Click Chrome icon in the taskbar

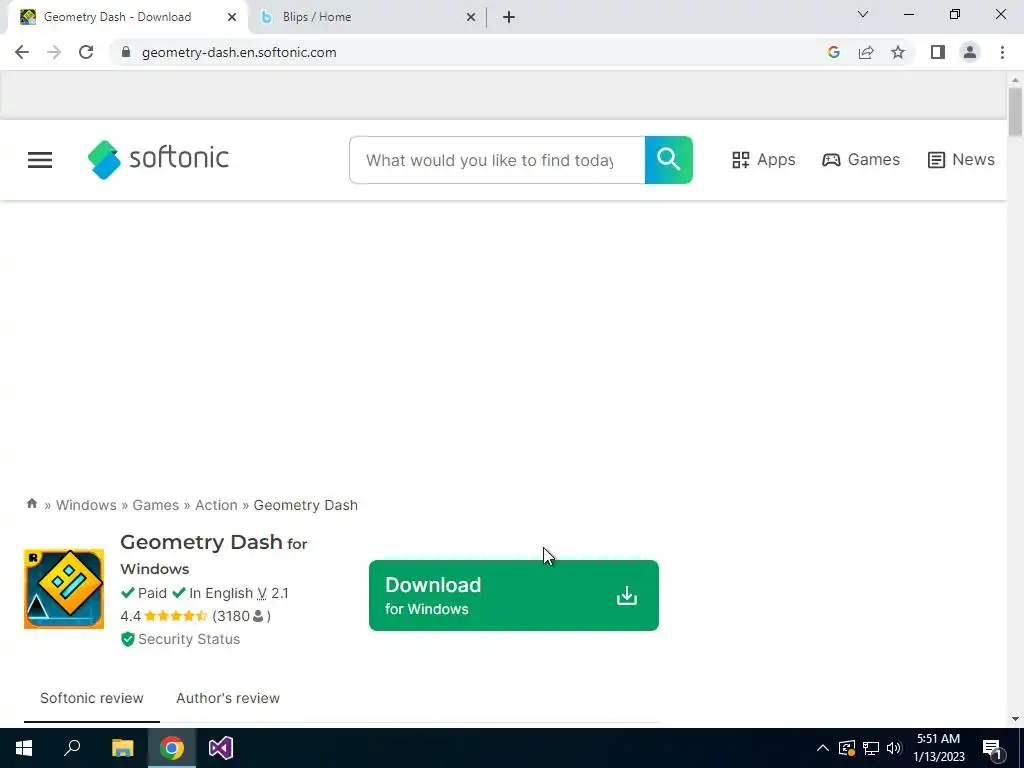coord(172,748)
